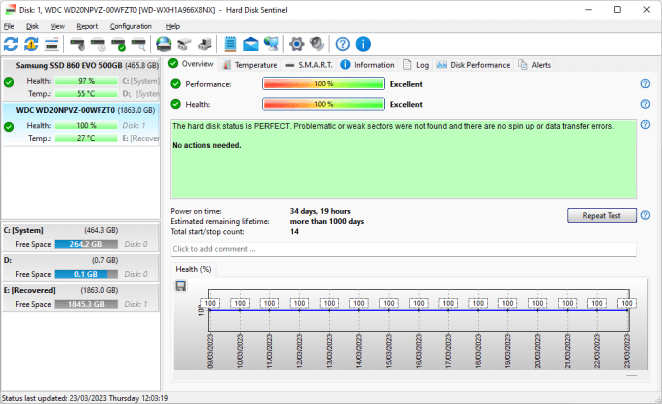The image size is (662, 404).
Task: Open settings with the gear icon
Action: (296, 44)
